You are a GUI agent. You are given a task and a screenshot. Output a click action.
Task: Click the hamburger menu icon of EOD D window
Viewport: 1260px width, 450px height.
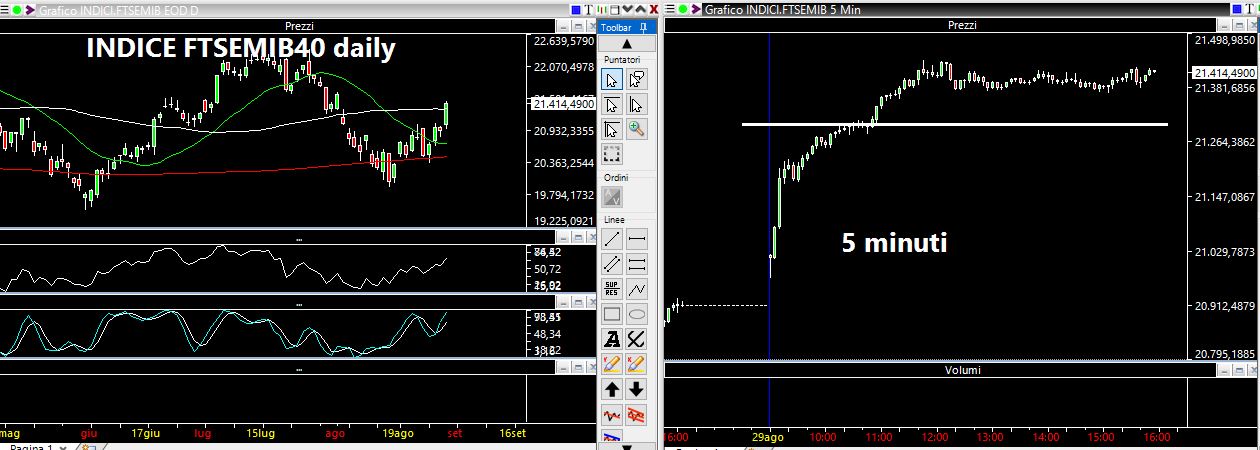[x=6, y=10]
